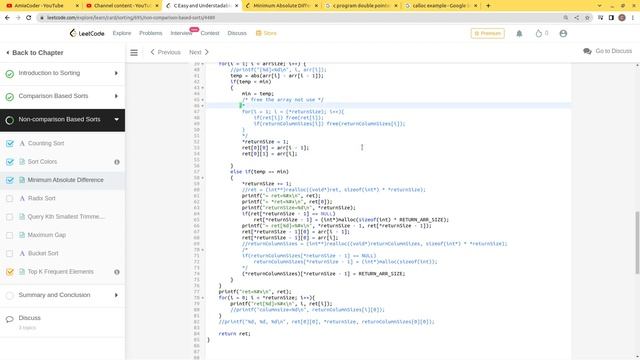This screenshot has height=360, width=640.
Task: Close the AmiaCoder YouTube tab
Action: [77, 6]
